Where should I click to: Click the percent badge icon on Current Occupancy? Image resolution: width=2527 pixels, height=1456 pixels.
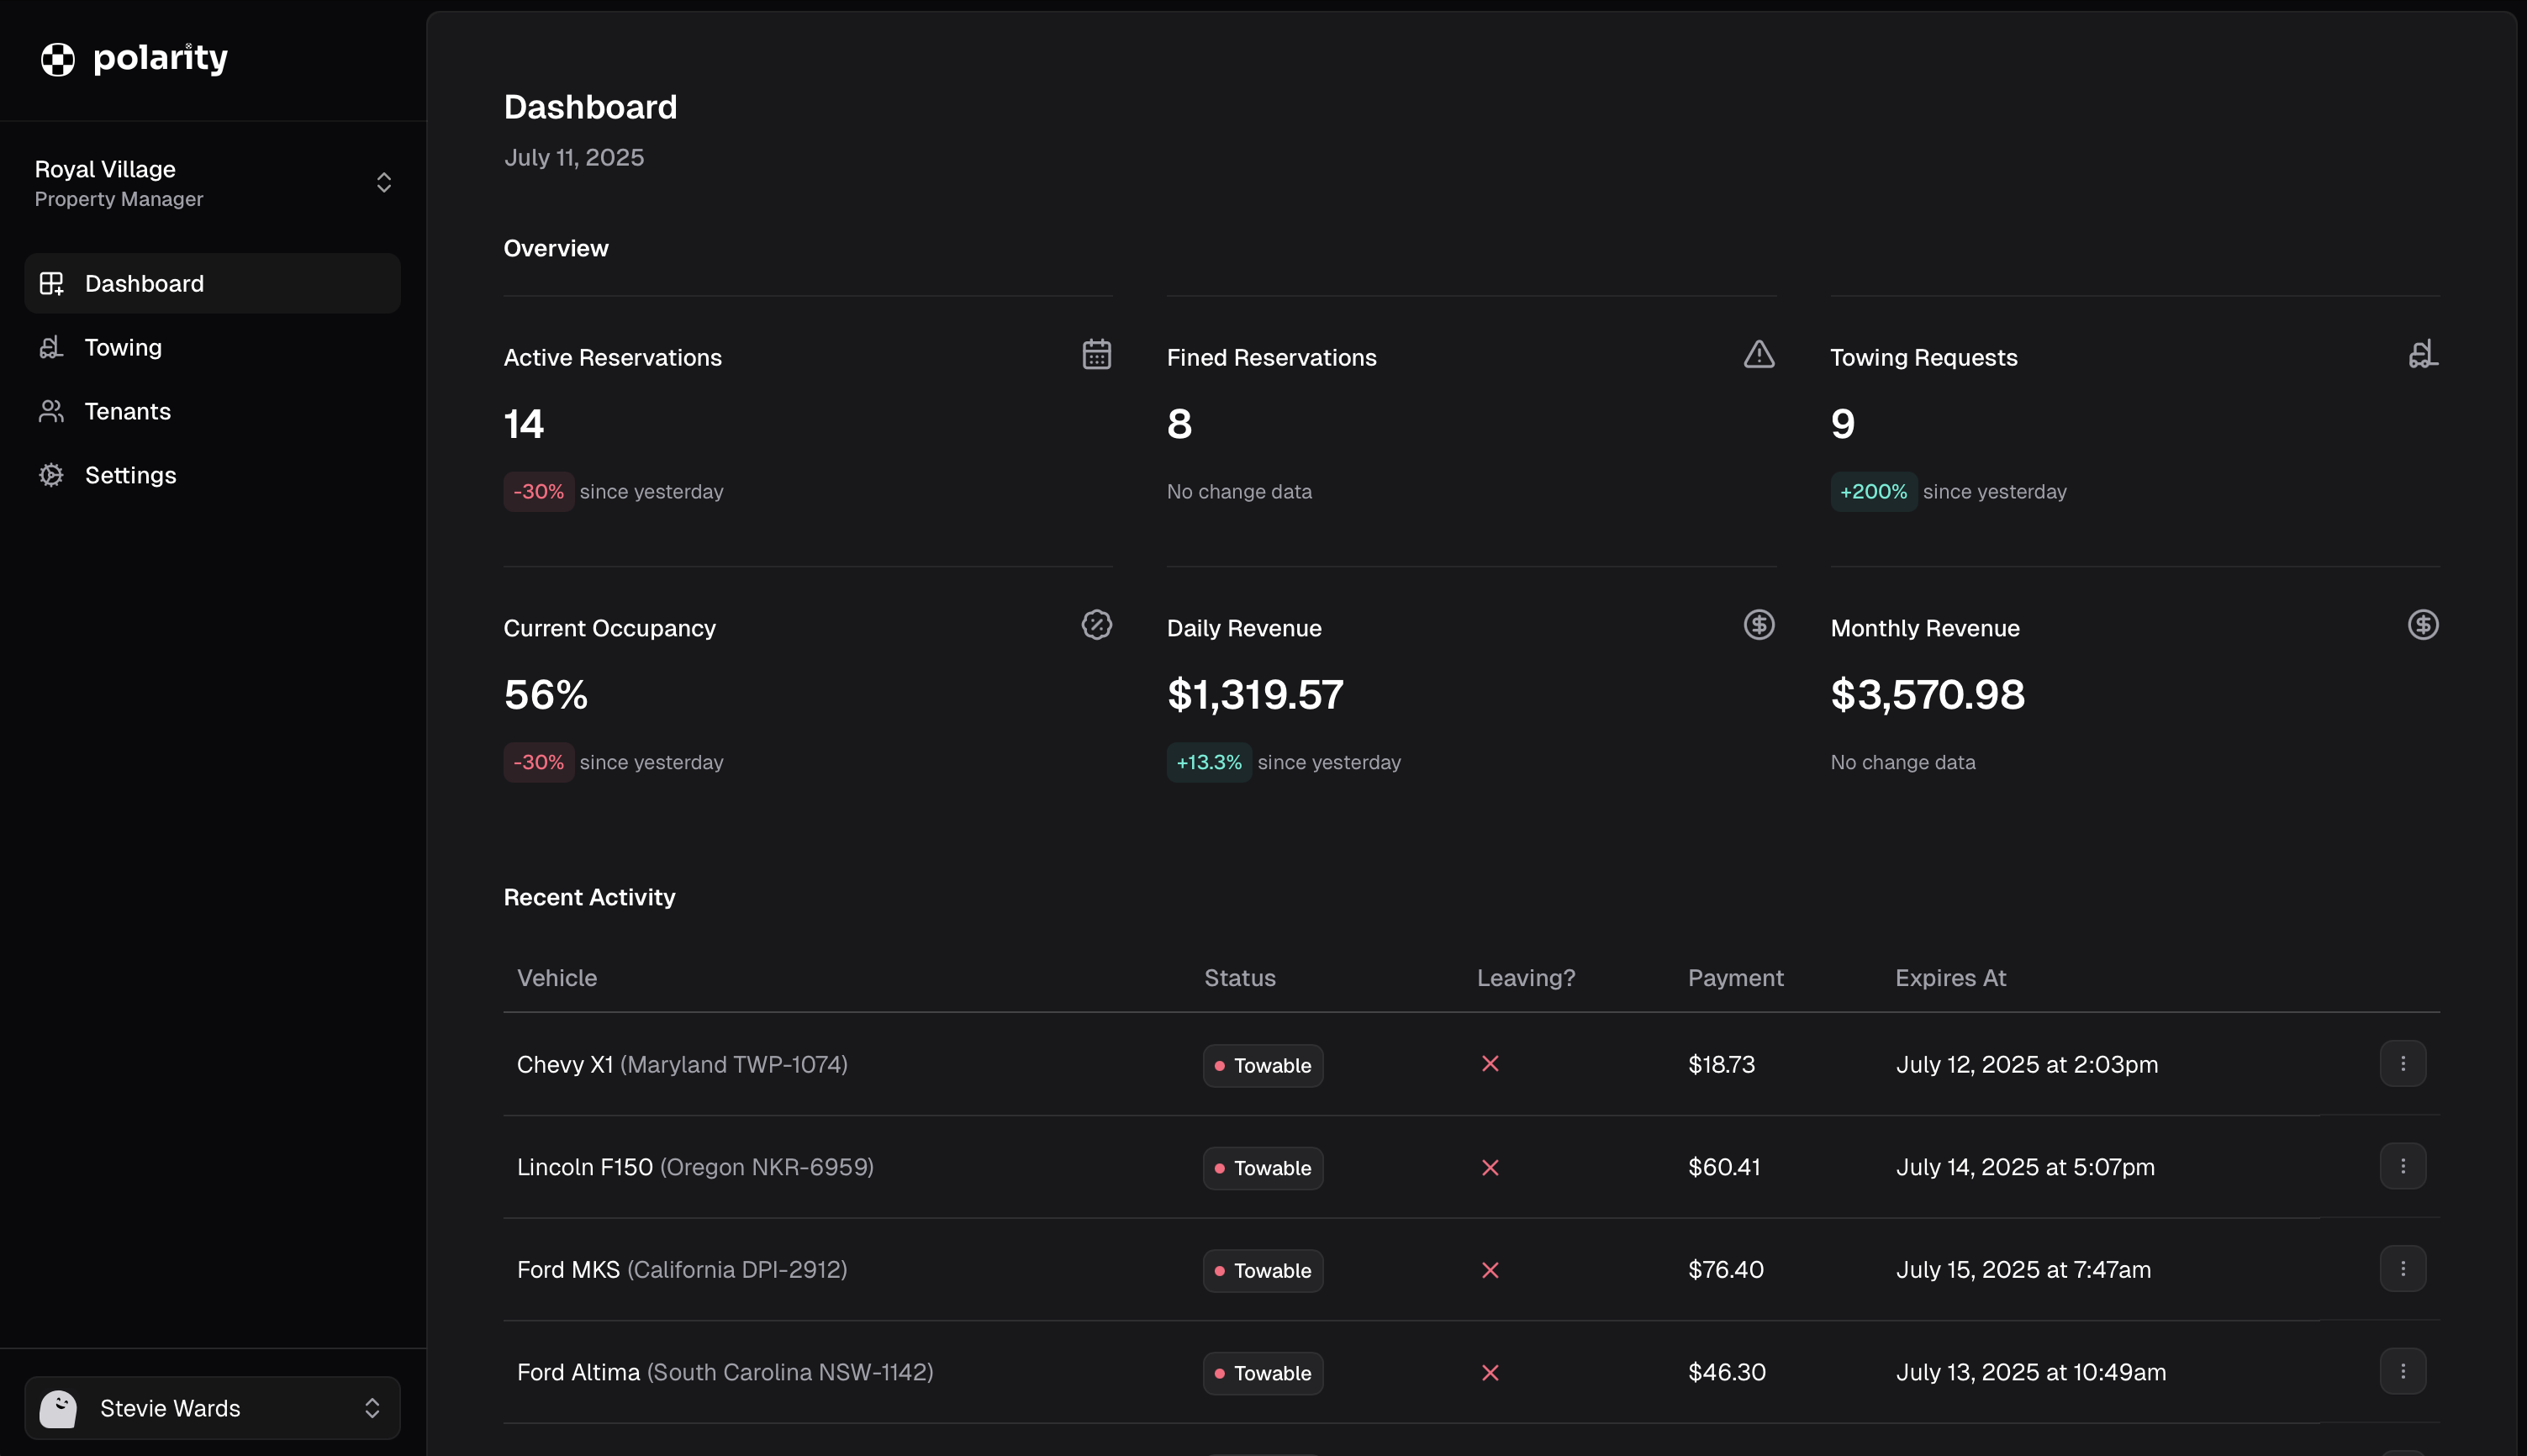pos(1096,625)
